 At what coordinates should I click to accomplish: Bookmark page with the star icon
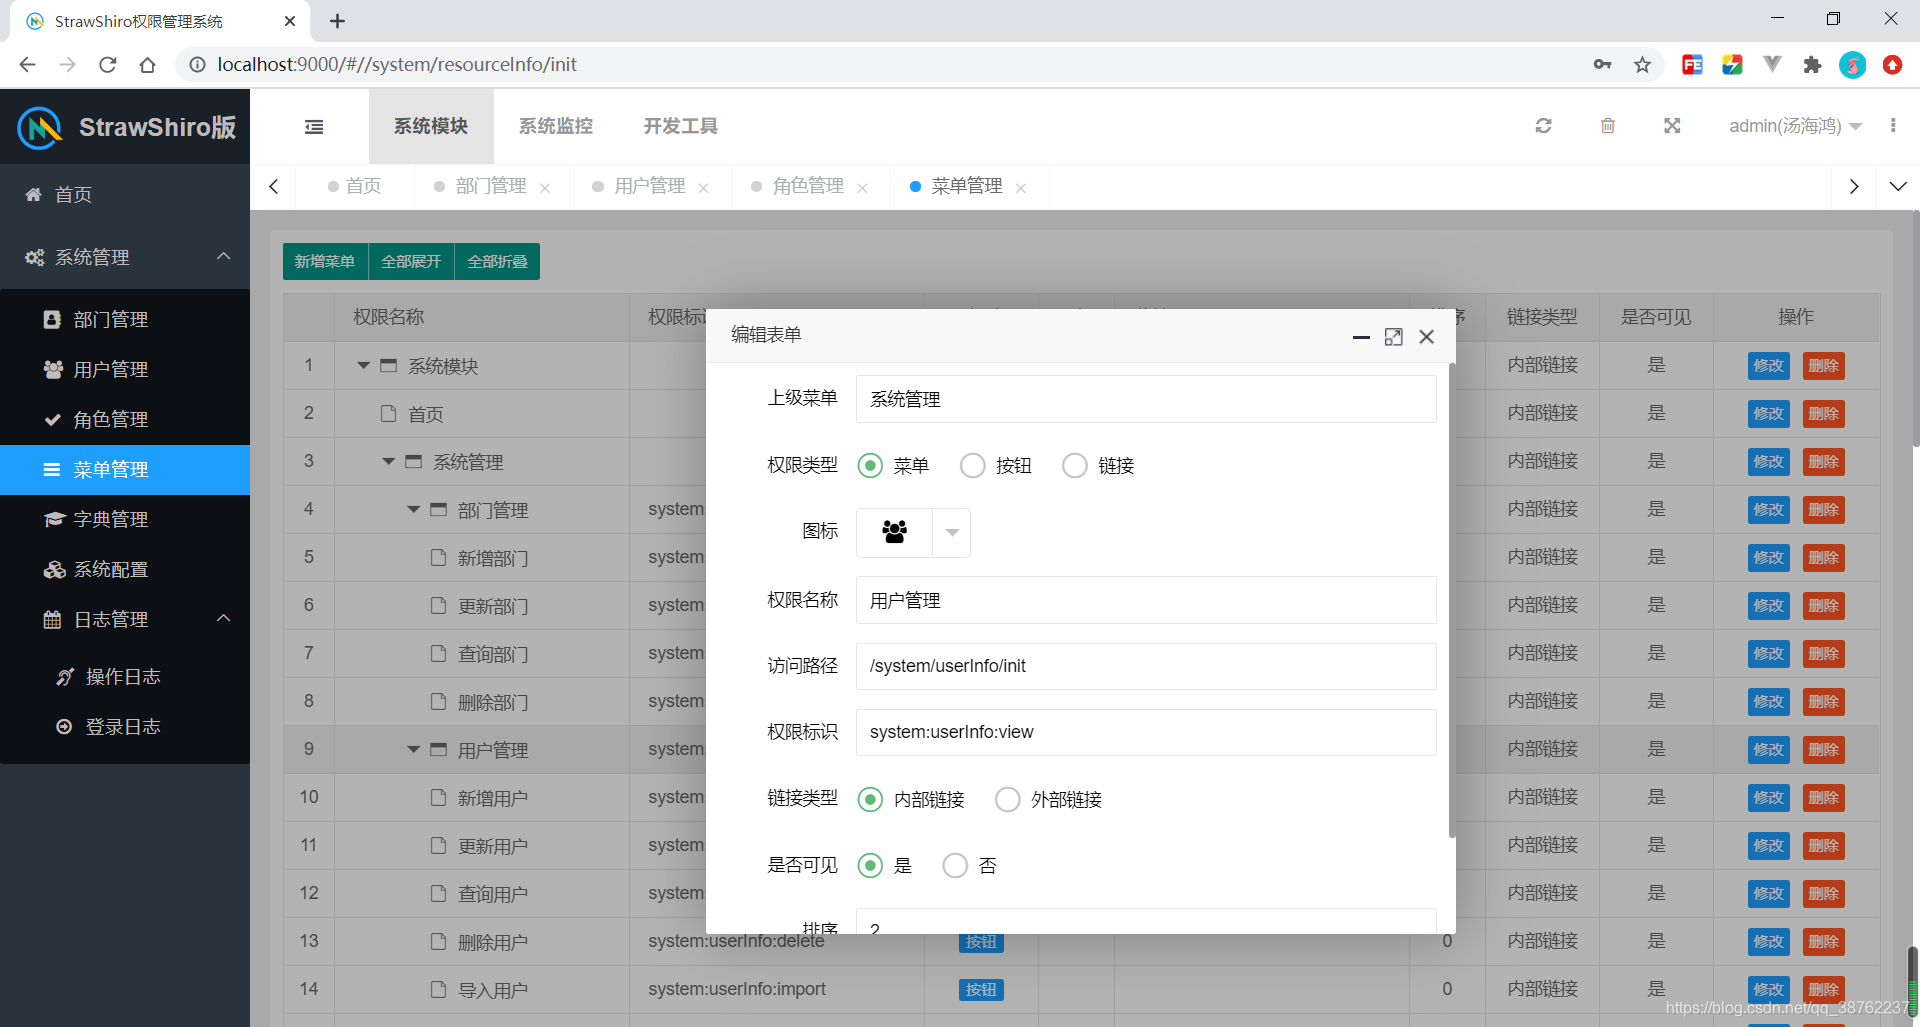[x=1642, y=65]
